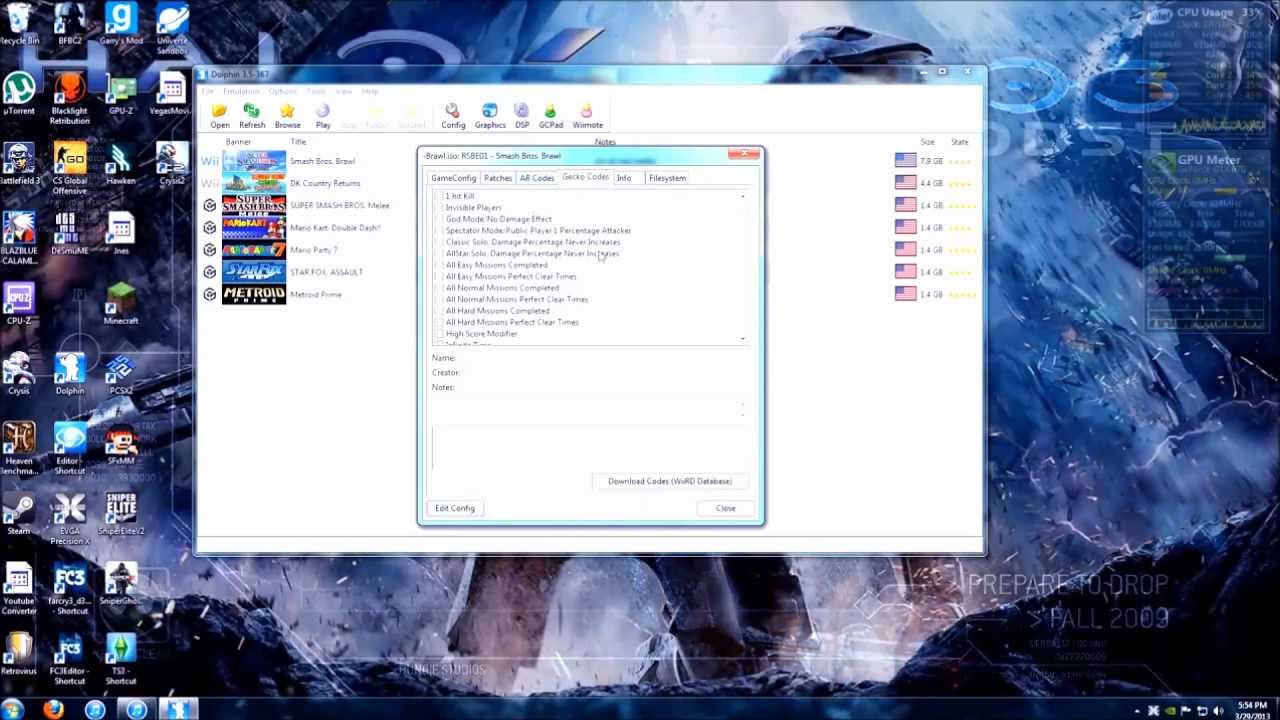1280x720 pixels.
Task: Open Wiimote settings
Action: pos(587,116)
